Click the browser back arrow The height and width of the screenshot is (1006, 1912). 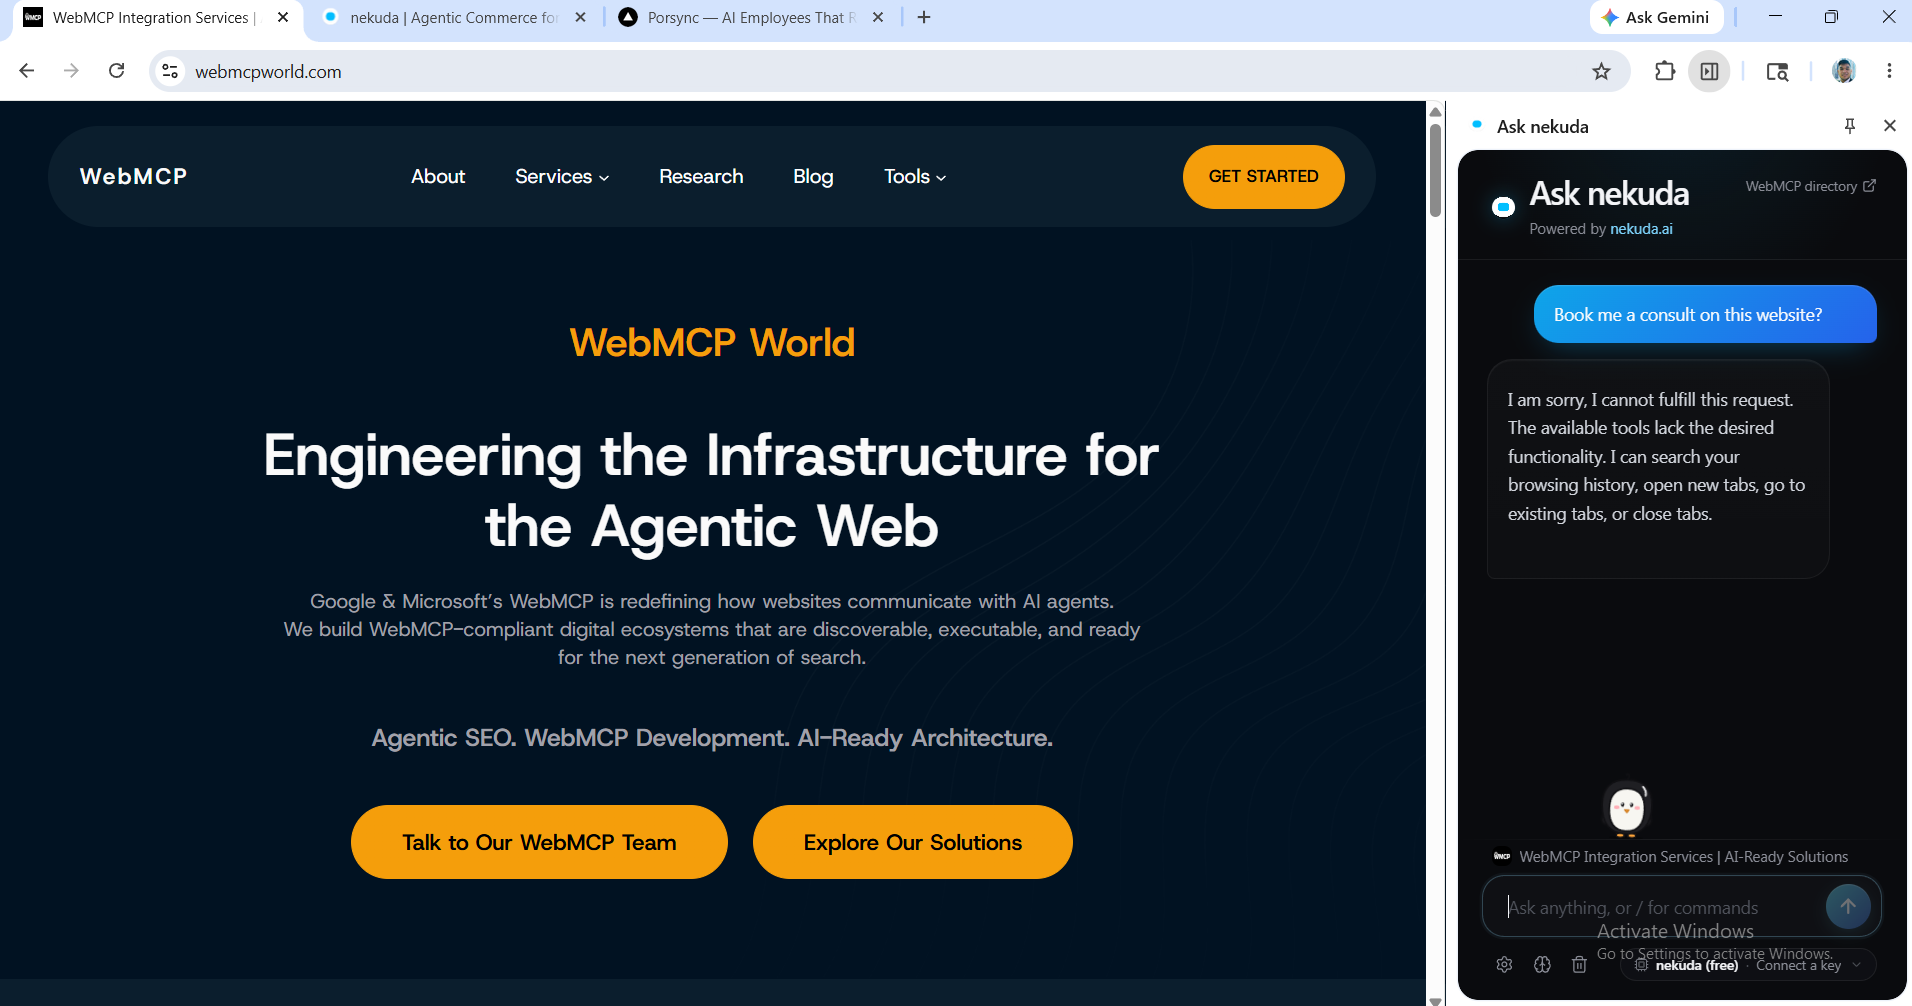coord(27,71)
